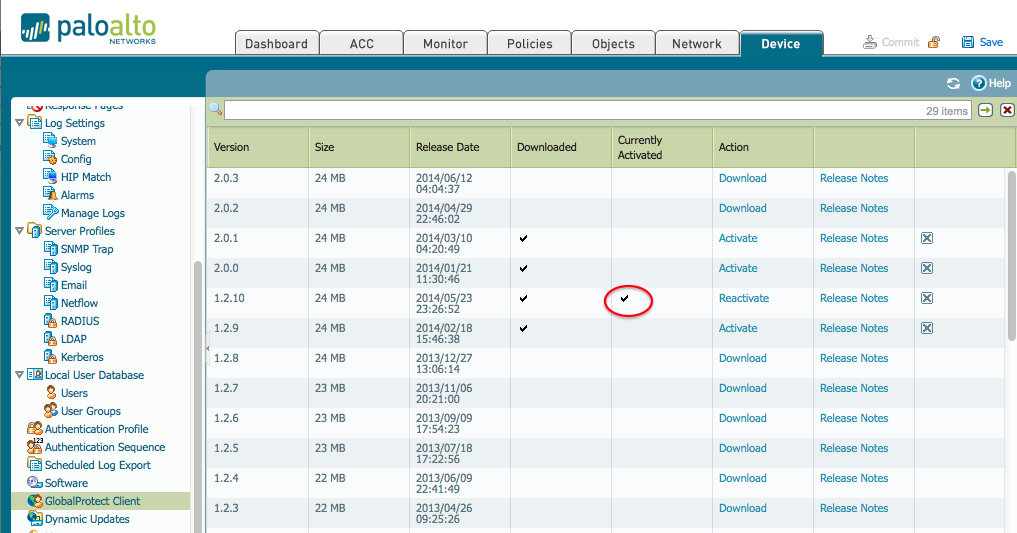Sort by the Release Date column header
The width and height of the screenshot is (1017, 533).
click(x=460, y=147)
